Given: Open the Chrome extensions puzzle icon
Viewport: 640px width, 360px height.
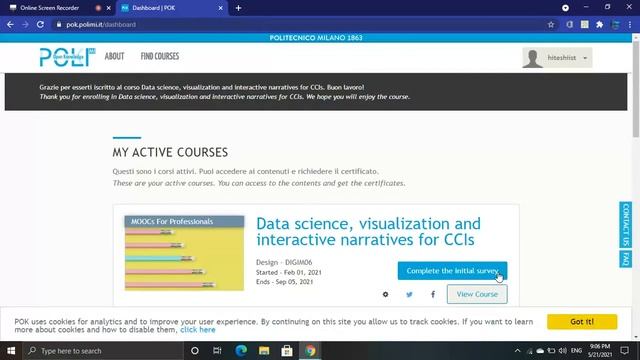Looking at the screenshot, I should point(600,24).
